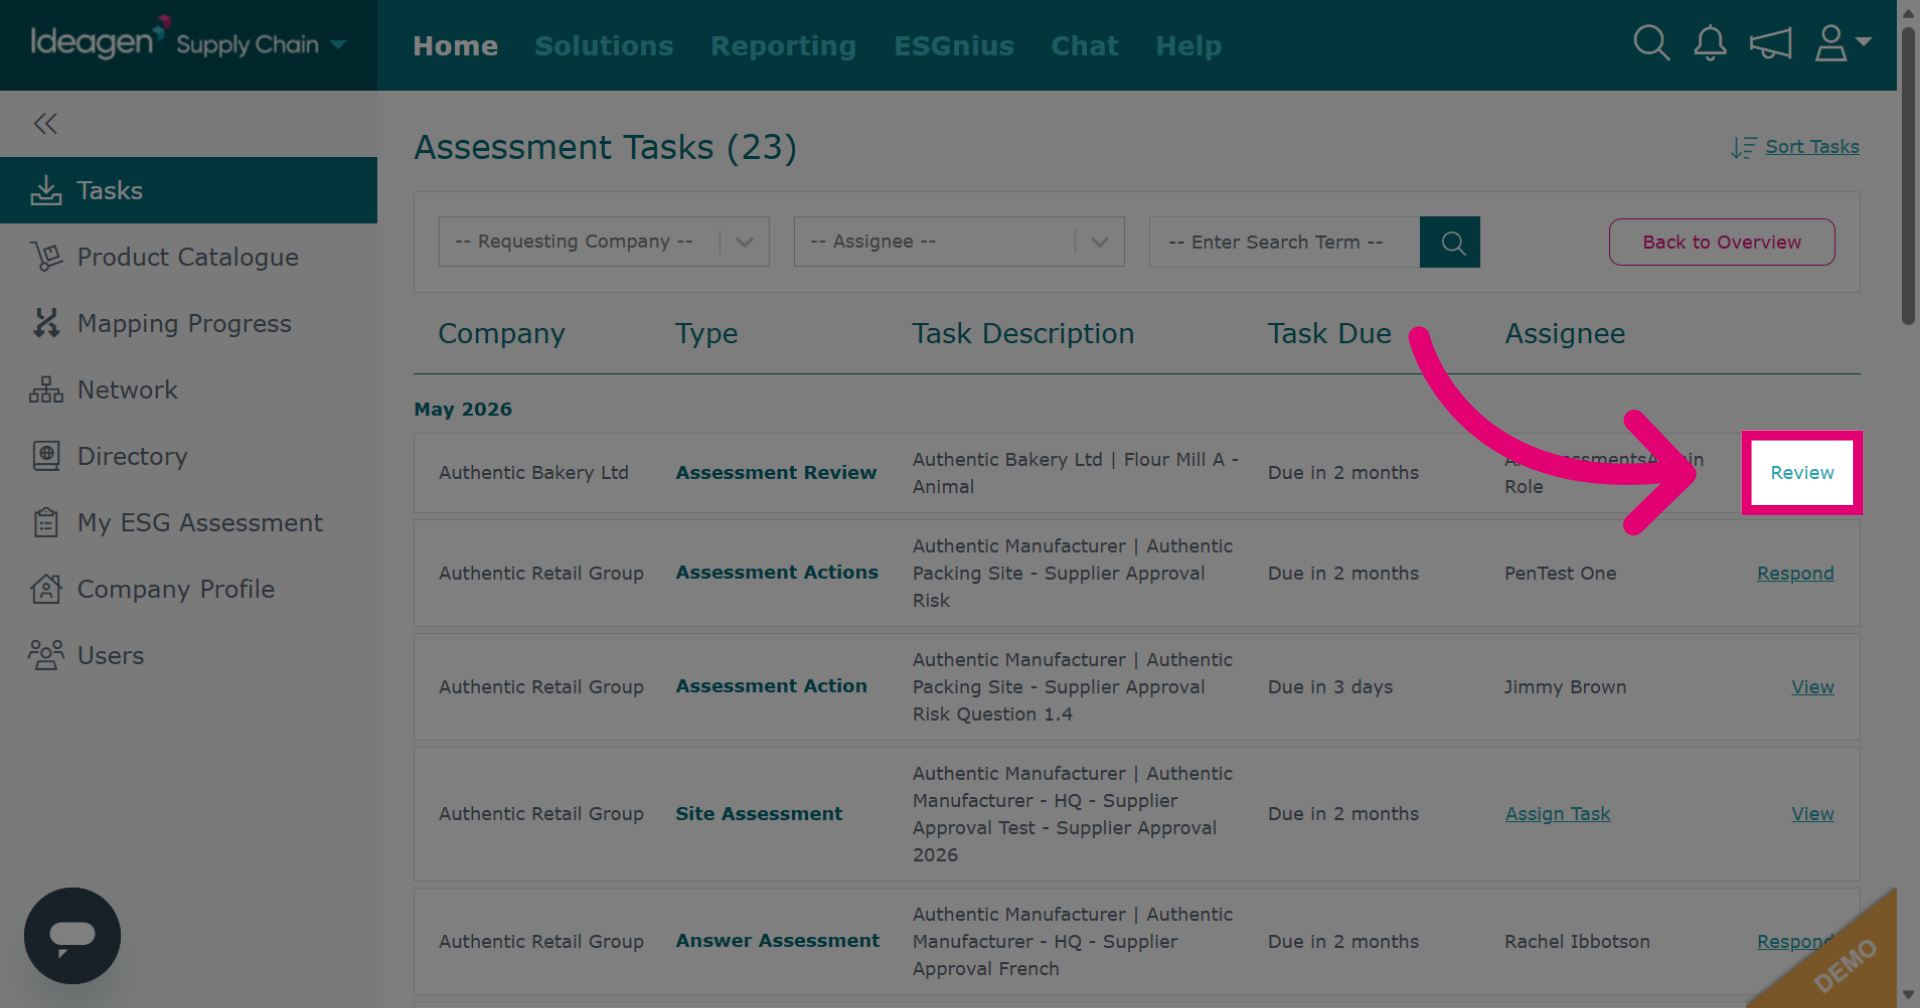Click Sort Tasks link
The image size is (1920, 1008).
click(1812, 147)
